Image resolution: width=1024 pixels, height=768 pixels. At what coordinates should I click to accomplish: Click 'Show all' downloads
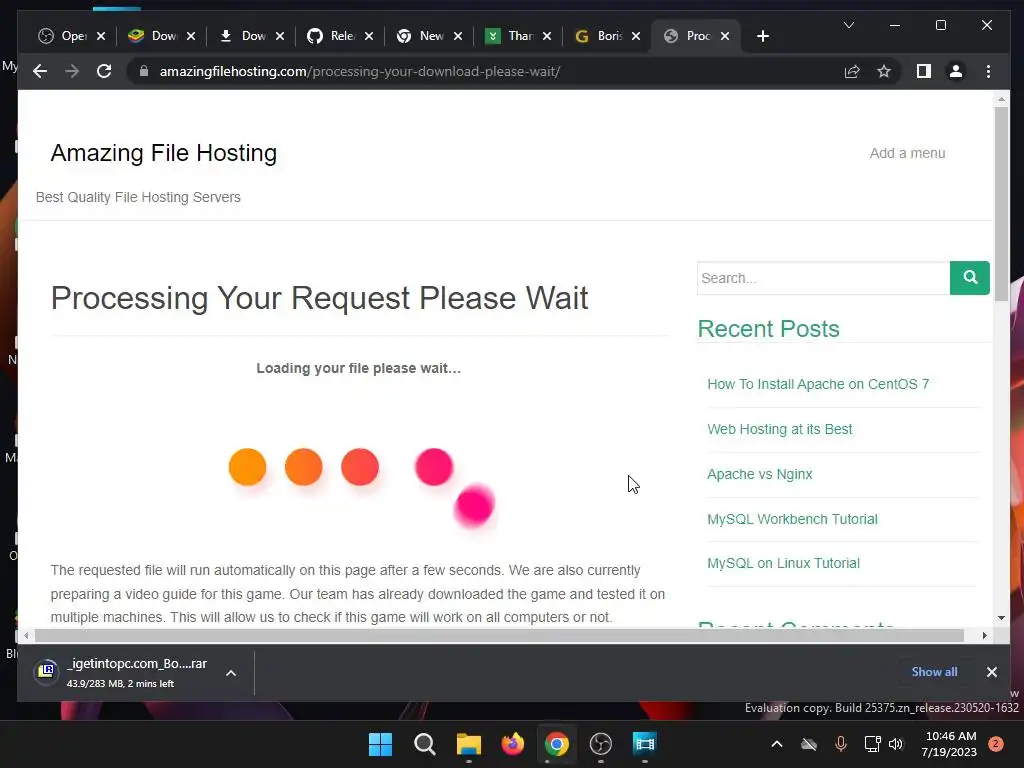pos(935,672)
